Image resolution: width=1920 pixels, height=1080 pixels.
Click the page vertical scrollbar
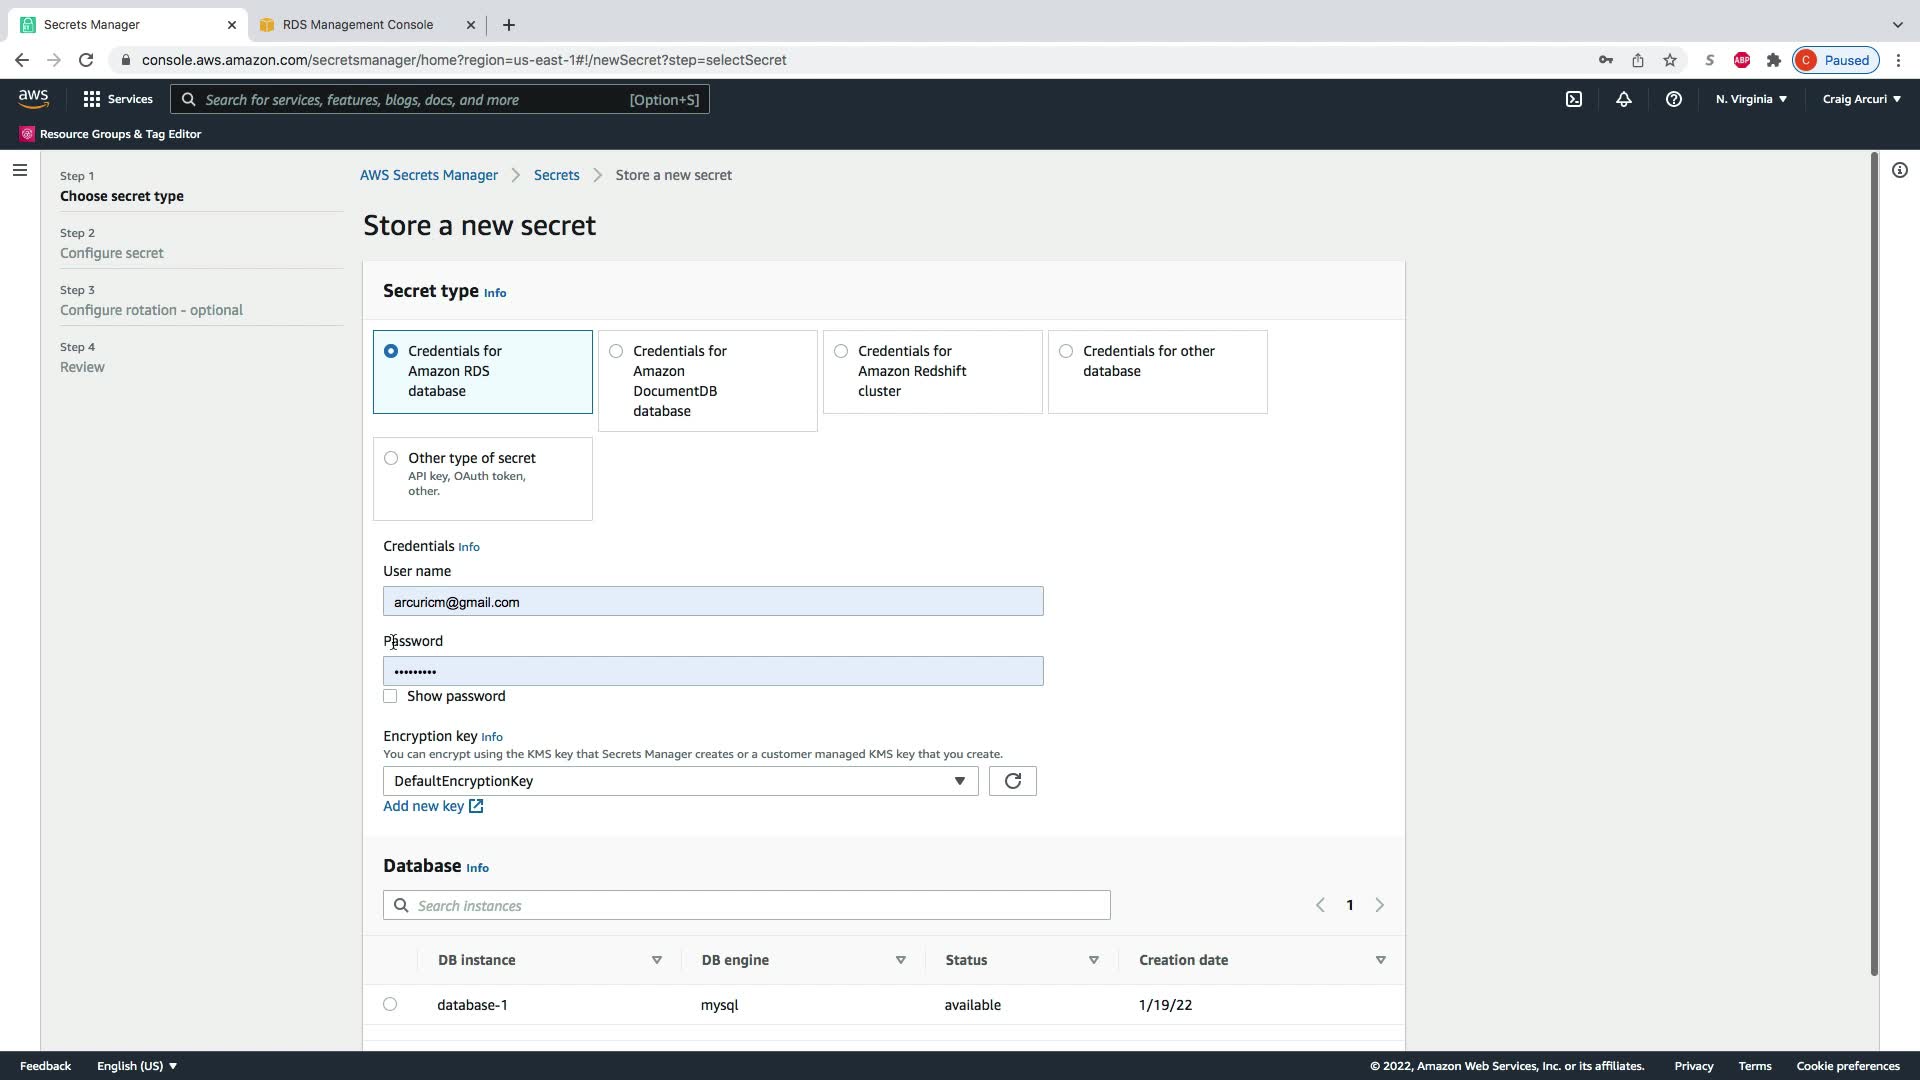point(1874,560)
